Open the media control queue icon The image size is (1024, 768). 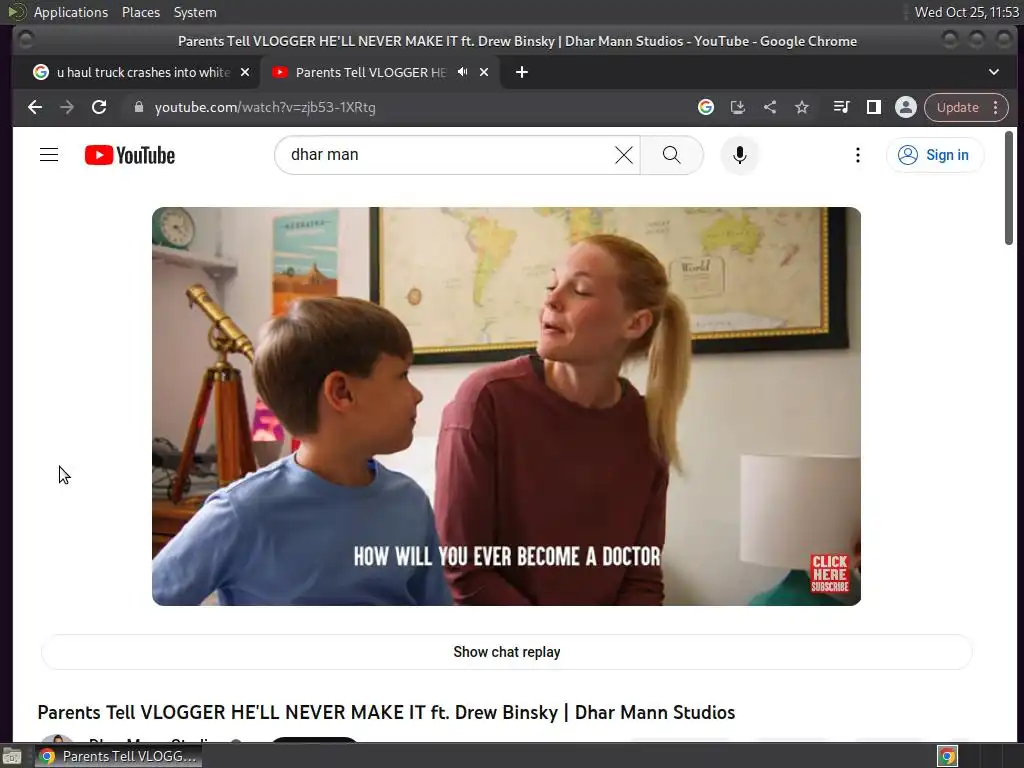click(842, 107)
